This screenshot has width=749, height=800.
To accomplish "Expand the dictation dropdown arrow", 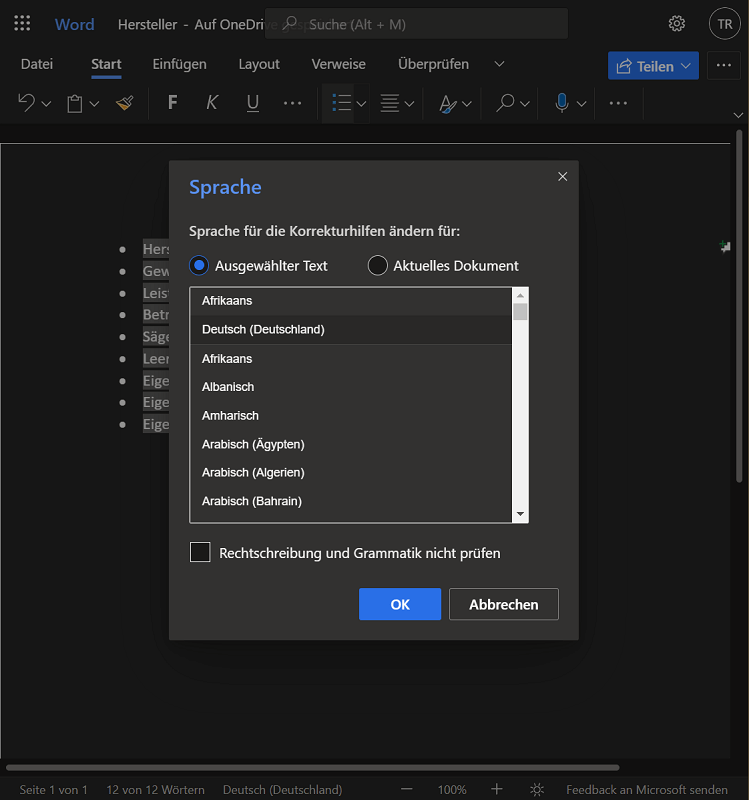I will (x=581, y=104).
